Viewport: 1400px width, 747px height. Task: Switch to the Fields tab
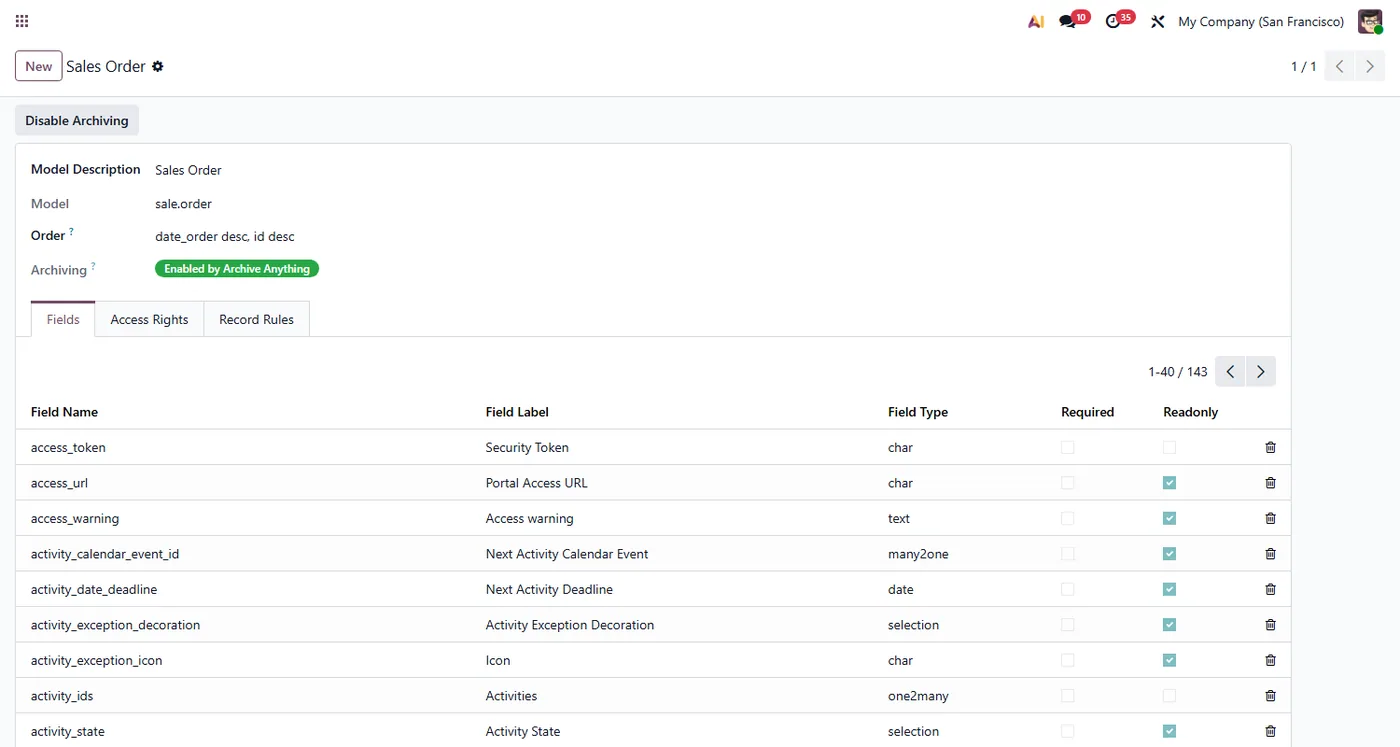point(63,320)
